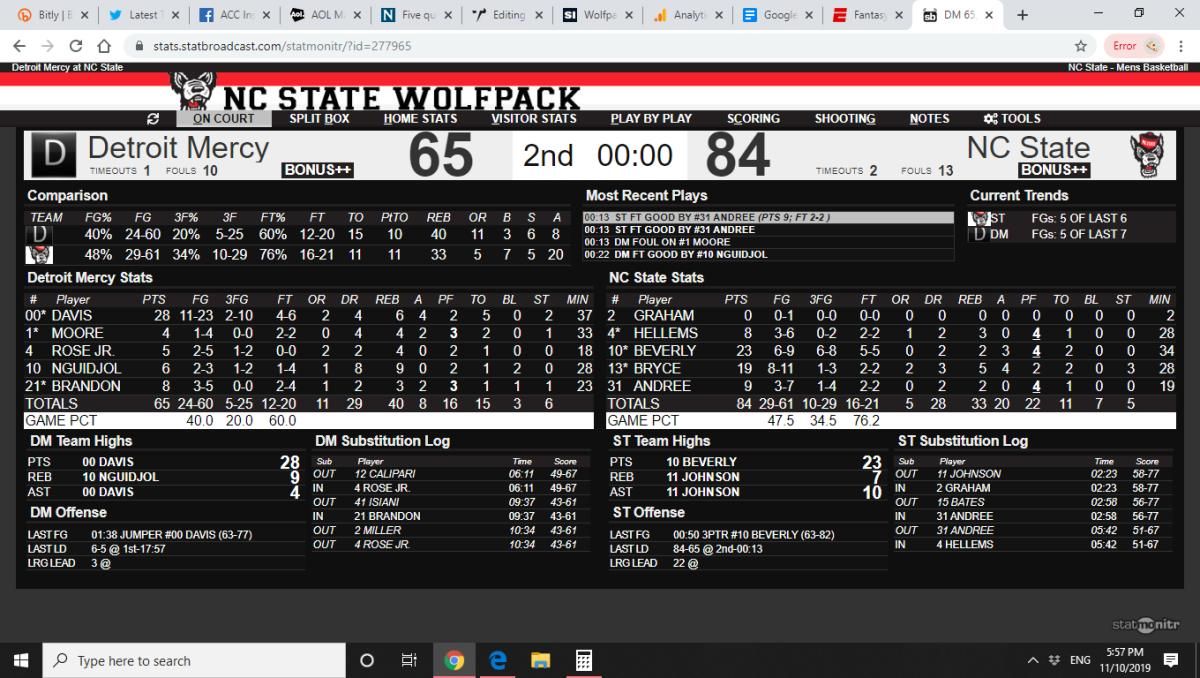This screenshot has width=1200, height=678.
Task: Switch to the Fantasy browser tab
Action: 870,15
